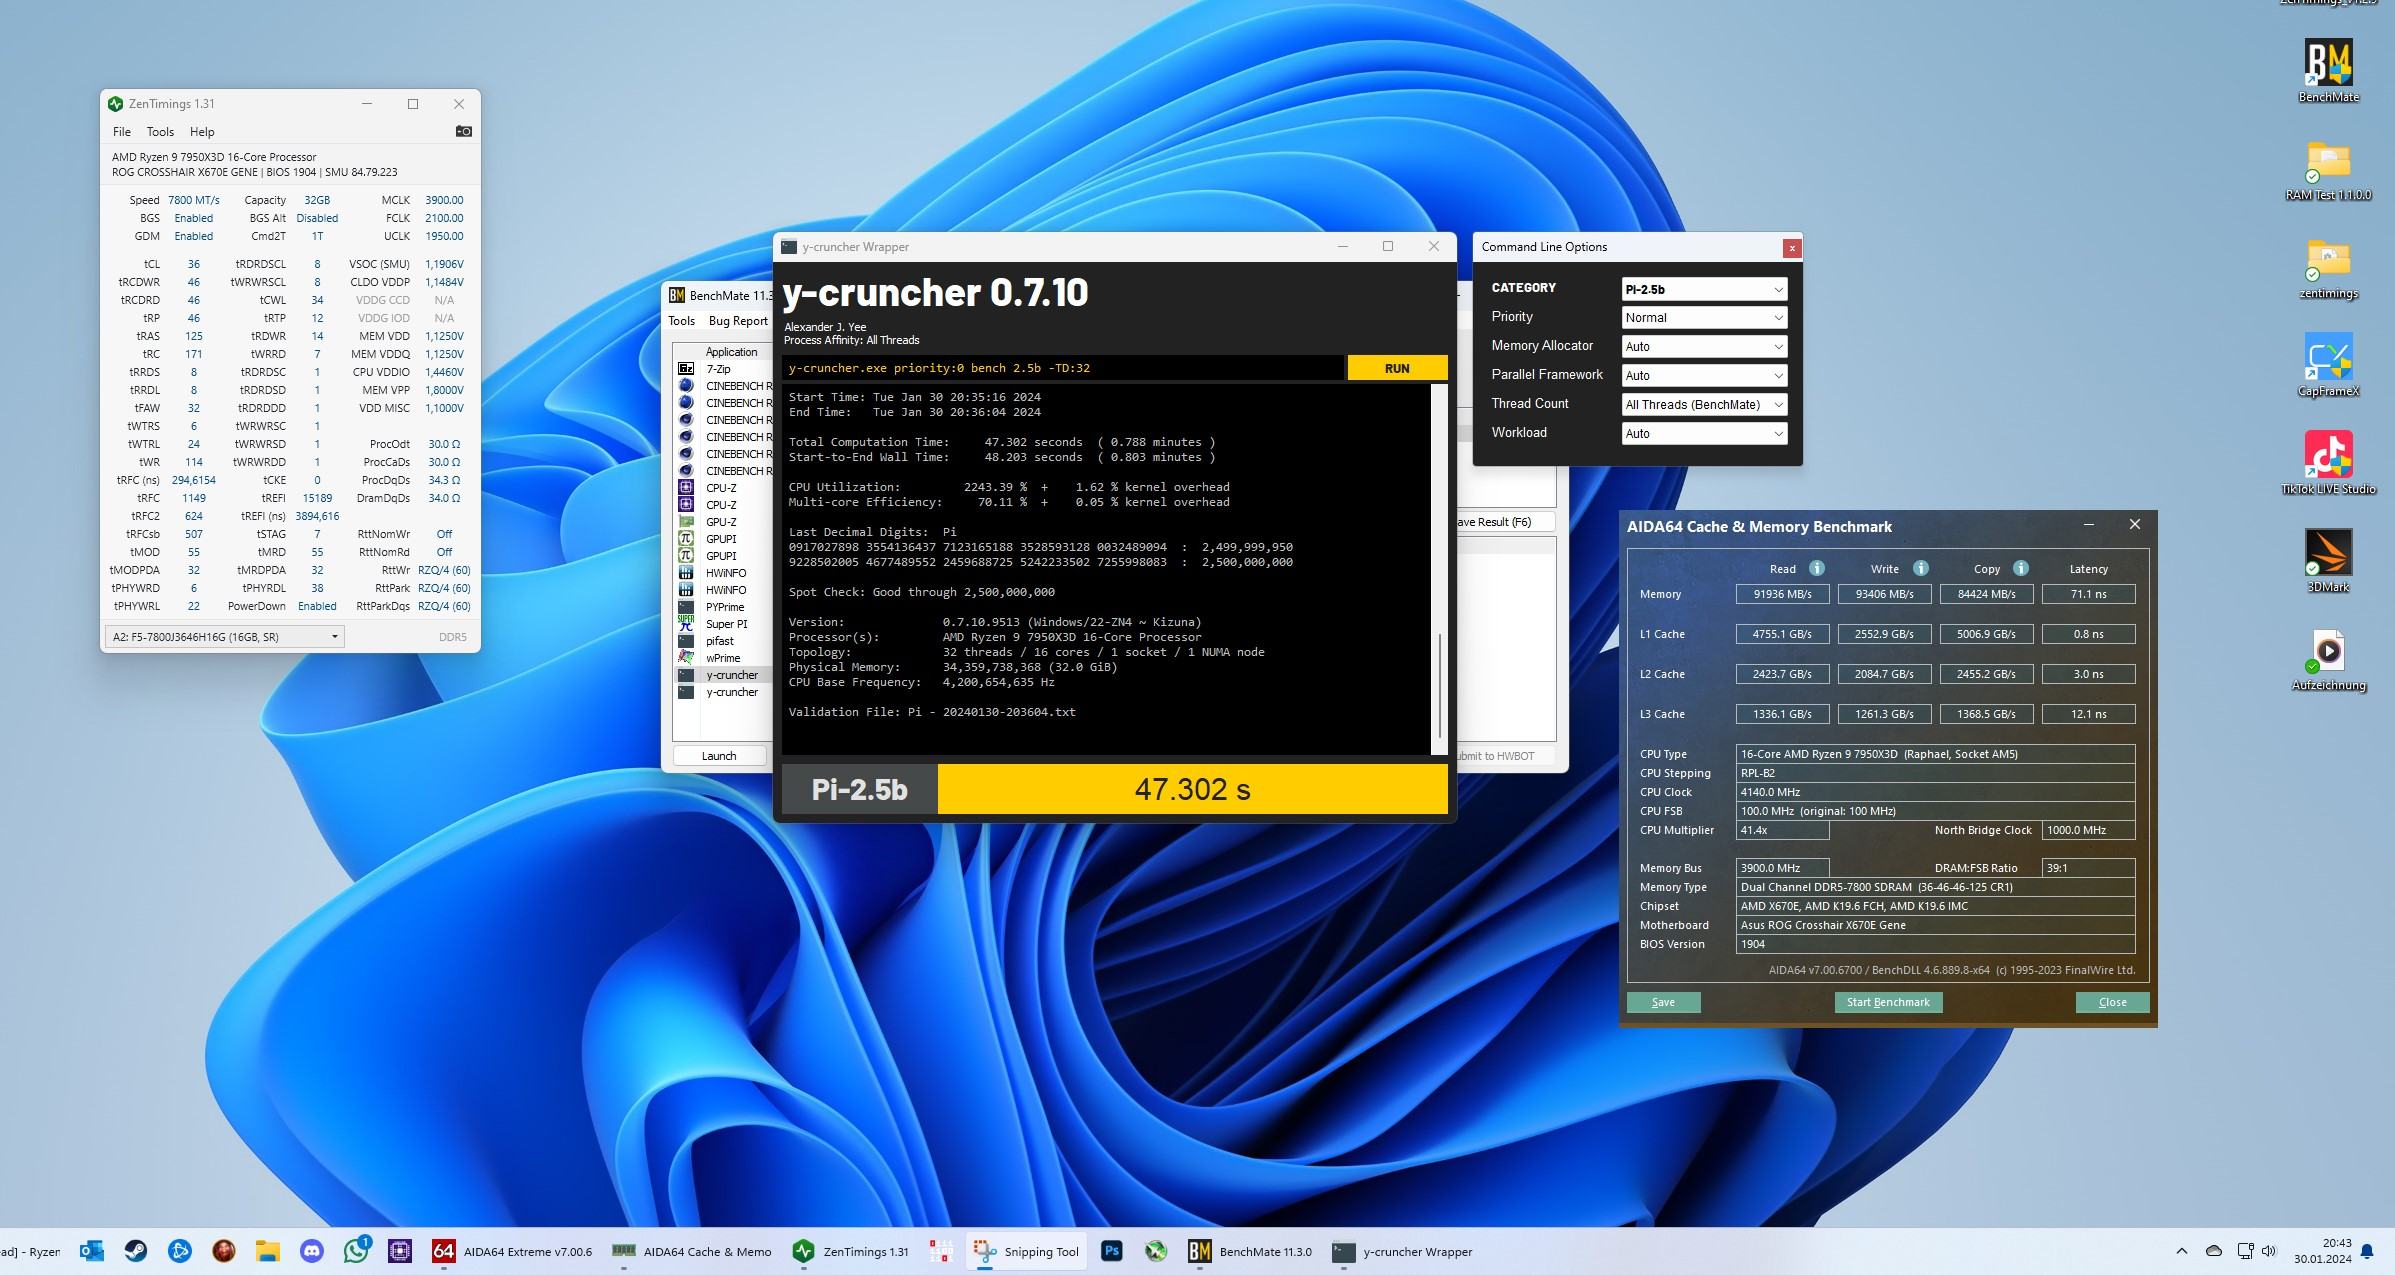
Task: Switch to ZenTimings 1.31 taskbar button
Action: 852,1251
